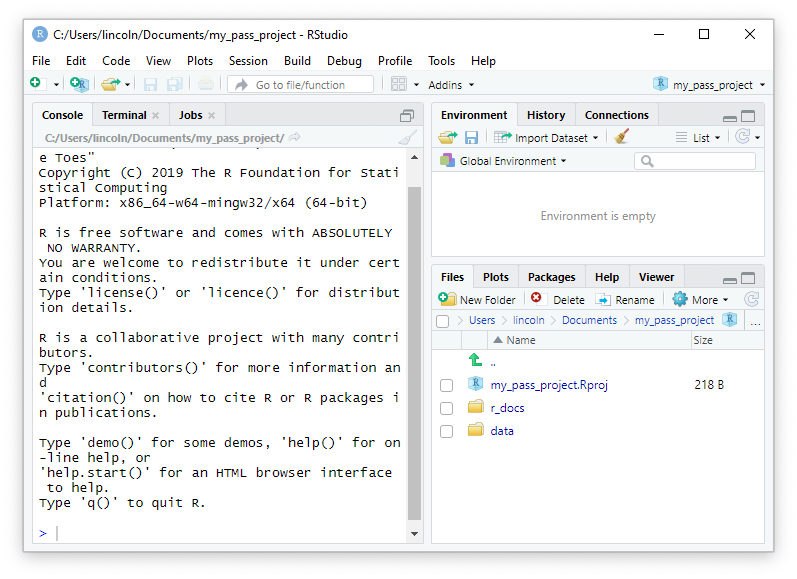Open the Import Dataset dropdown
The height and width of the screenshot is (579, 797).
[546, 138]
